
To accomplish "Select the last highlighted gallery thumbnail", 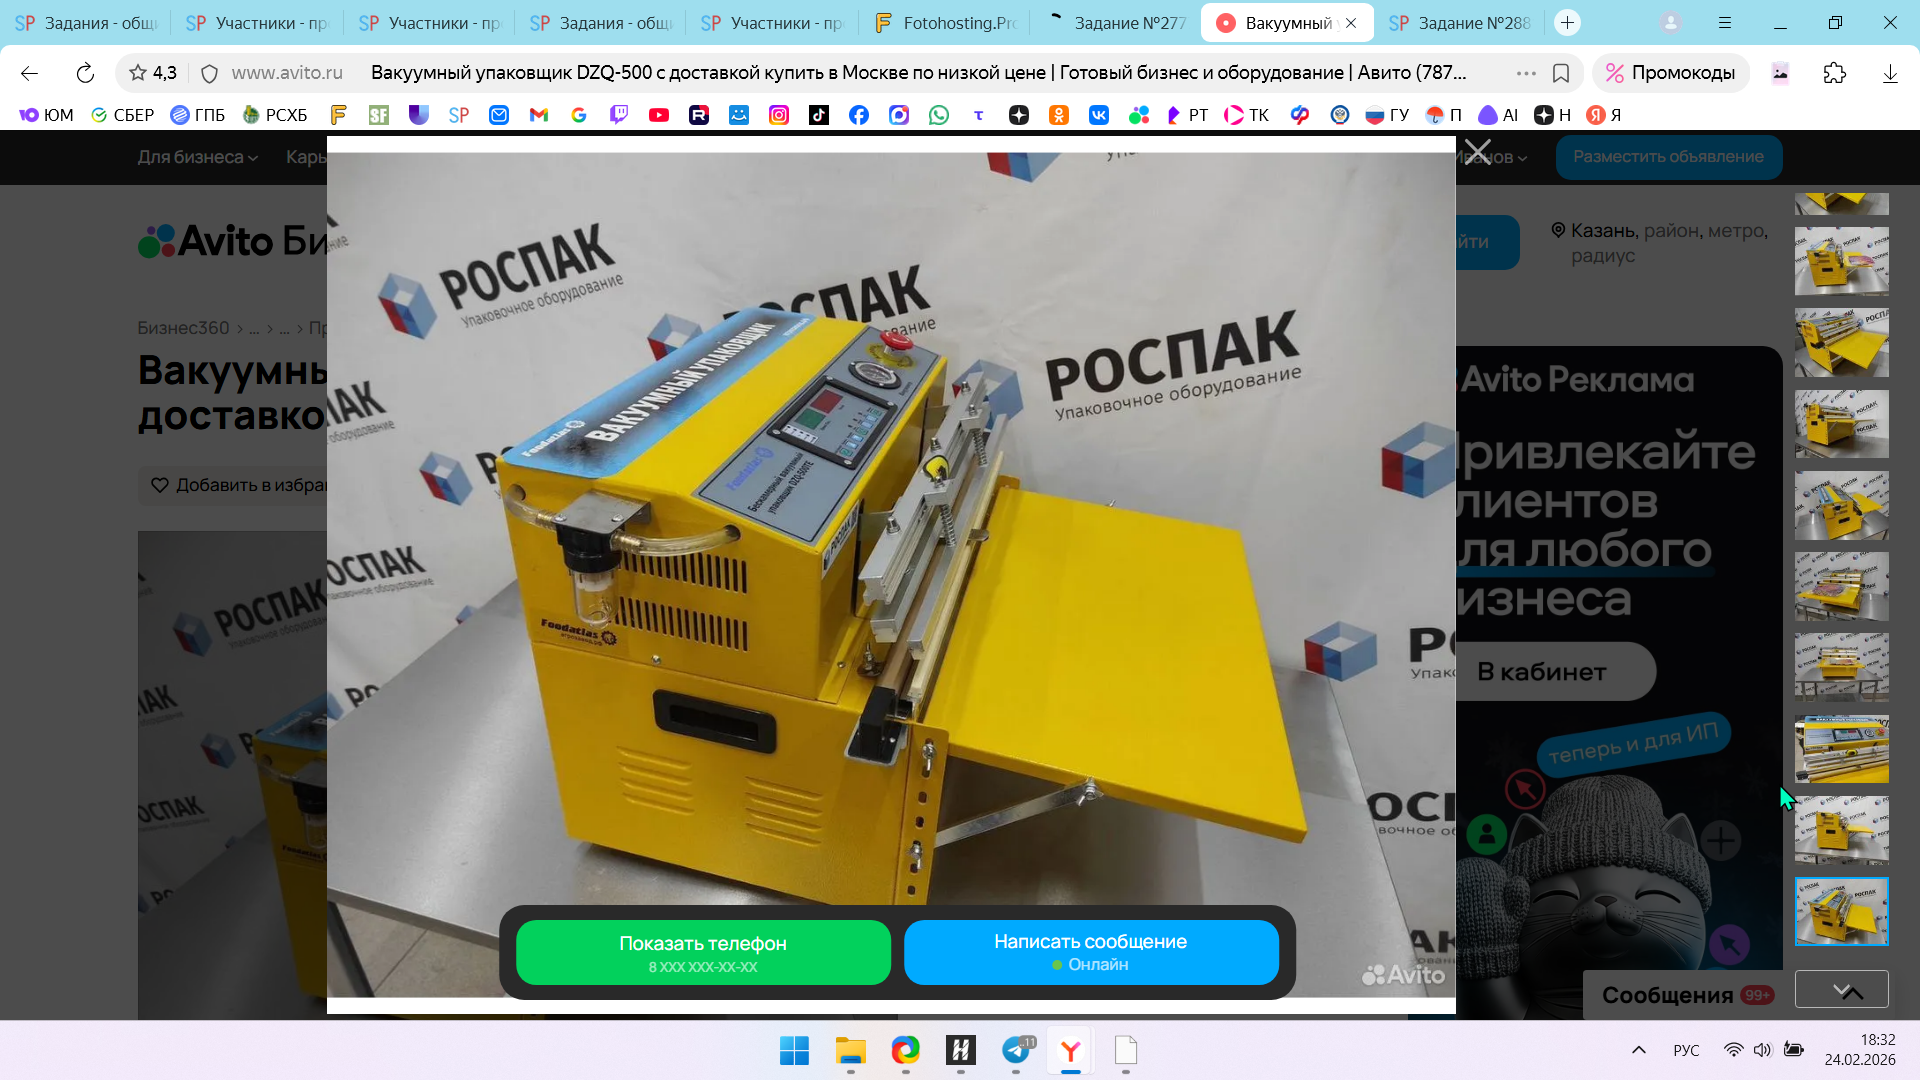I will point(1841,911).
